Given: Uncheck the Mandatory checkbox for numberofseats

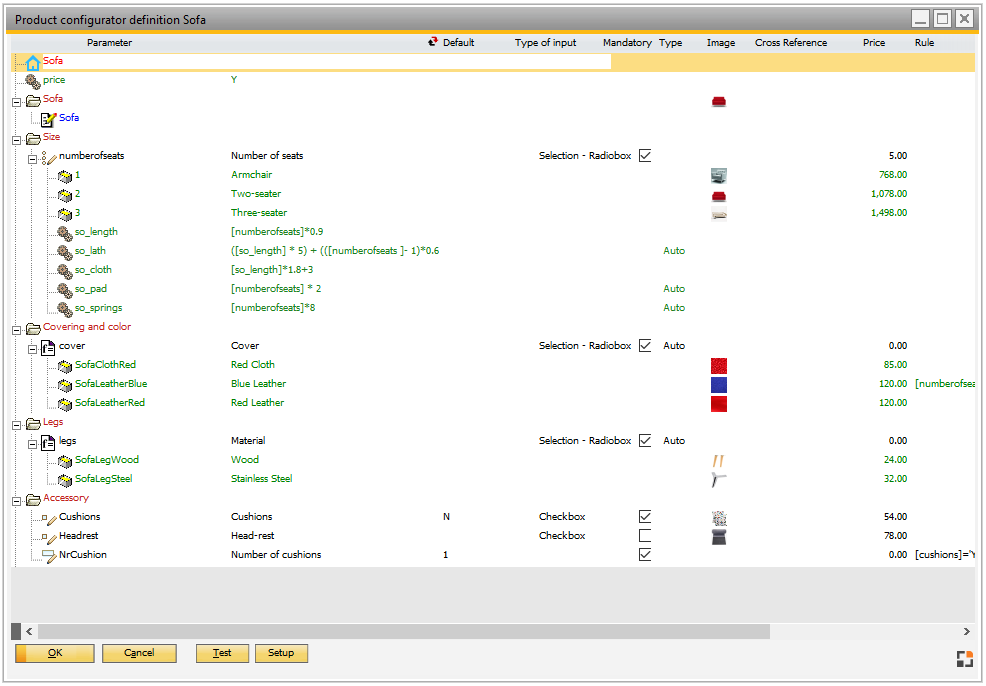Looking at the screenshot, I should click(645, 155).
